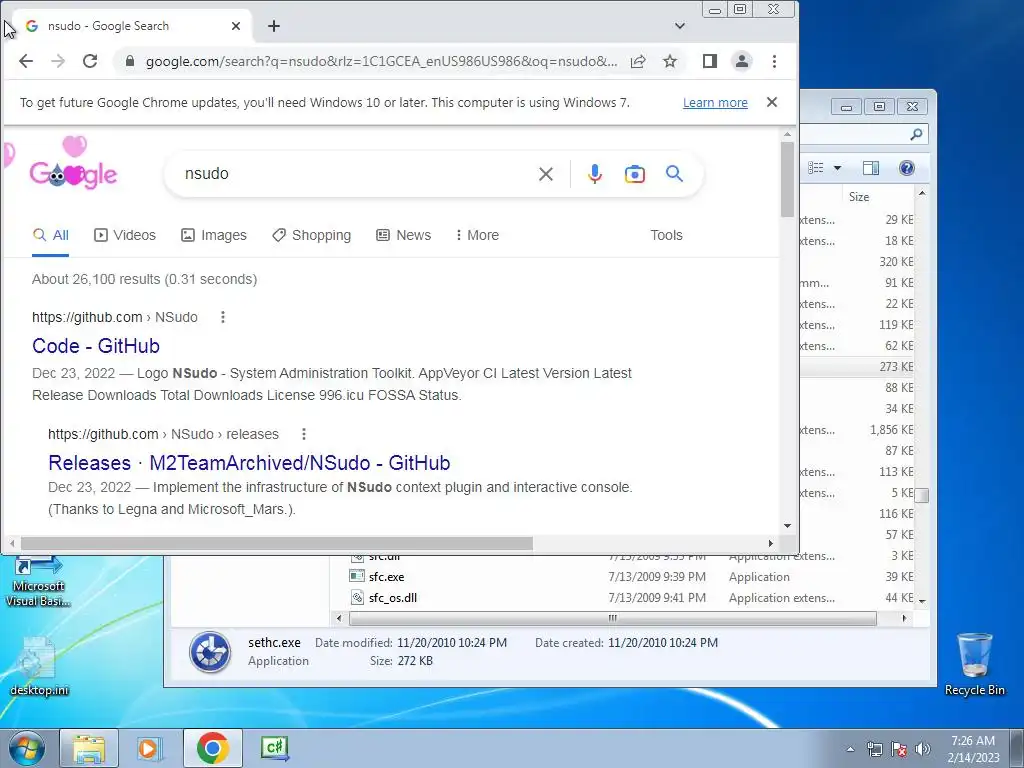The height and width of the screenshot is (768, 1024).
Task: Open the Action Center flag icon
Action: 899,749
